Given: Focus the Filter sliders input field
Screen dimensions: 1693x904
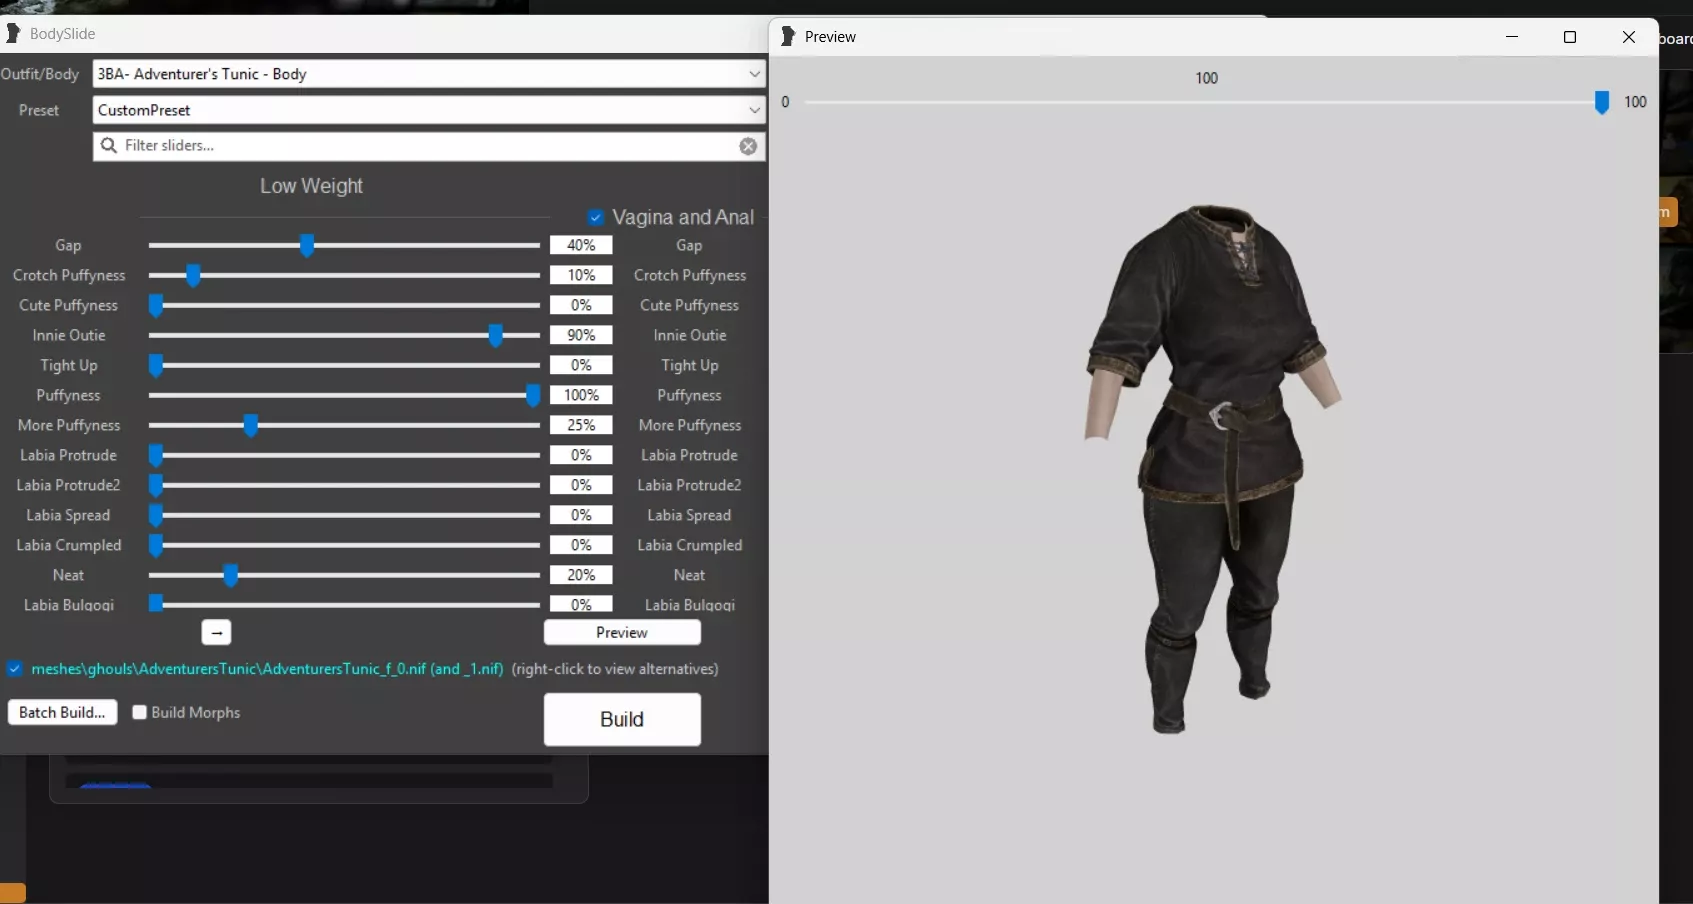Looking at the screenshot, I should tap(429, 146).
